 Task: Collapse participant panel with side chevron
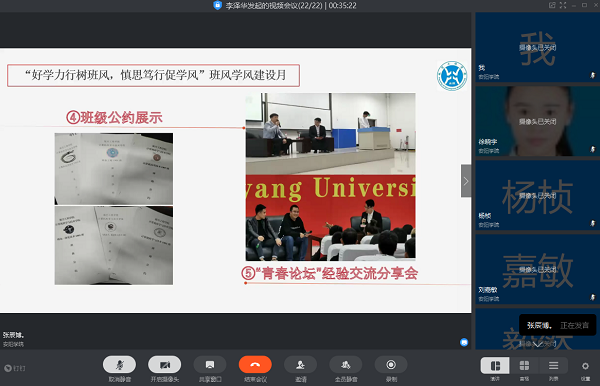466,181
